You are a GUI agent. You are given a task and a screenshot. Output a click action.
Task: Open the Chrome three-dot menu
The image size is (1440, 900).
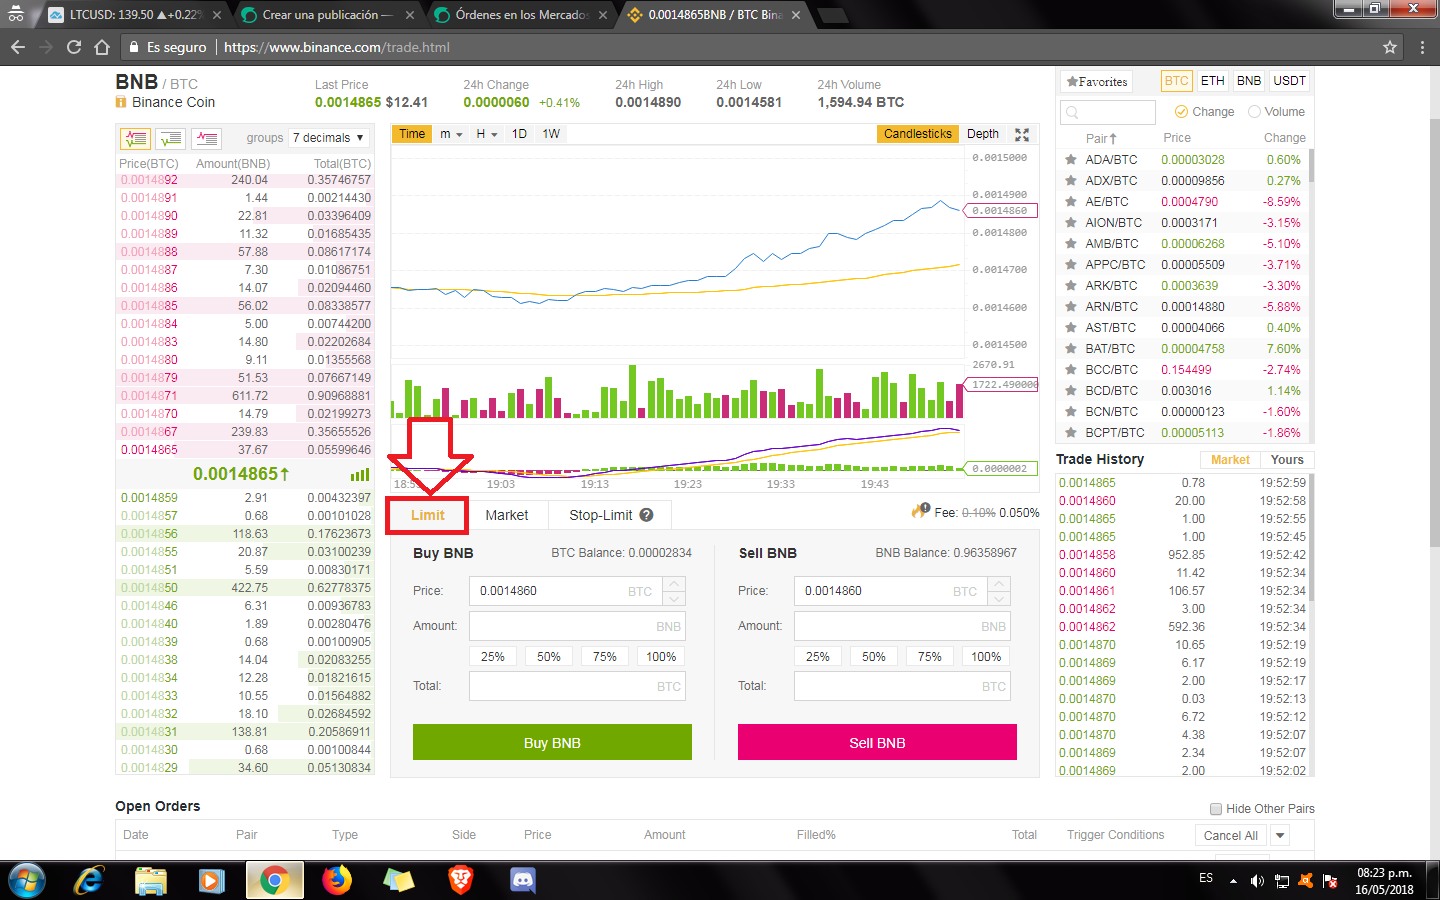[x=1422, y=47]
